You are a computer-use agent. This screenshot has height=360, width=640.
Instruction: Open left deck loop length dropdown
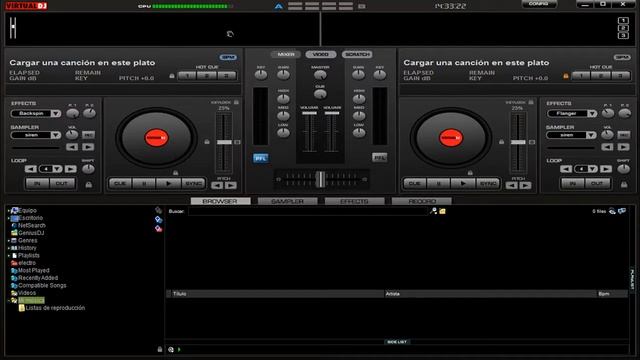click(x=57, y=169)
